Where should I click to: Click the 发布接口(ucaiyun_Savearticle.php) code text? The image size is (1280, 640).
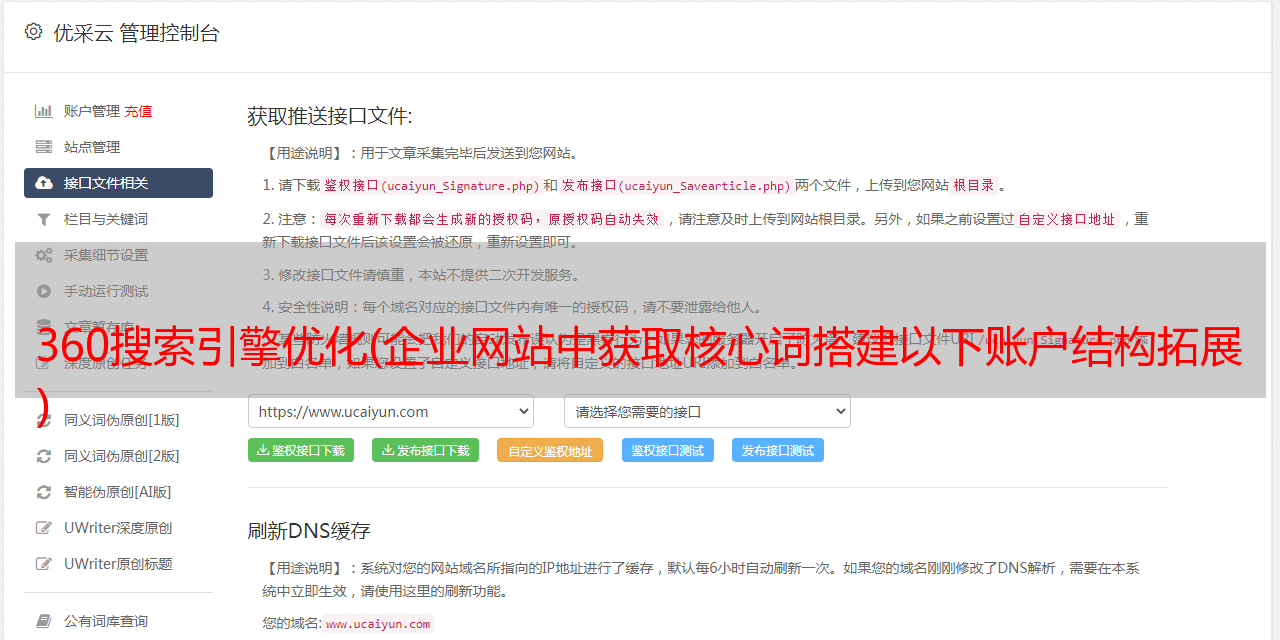676,185
